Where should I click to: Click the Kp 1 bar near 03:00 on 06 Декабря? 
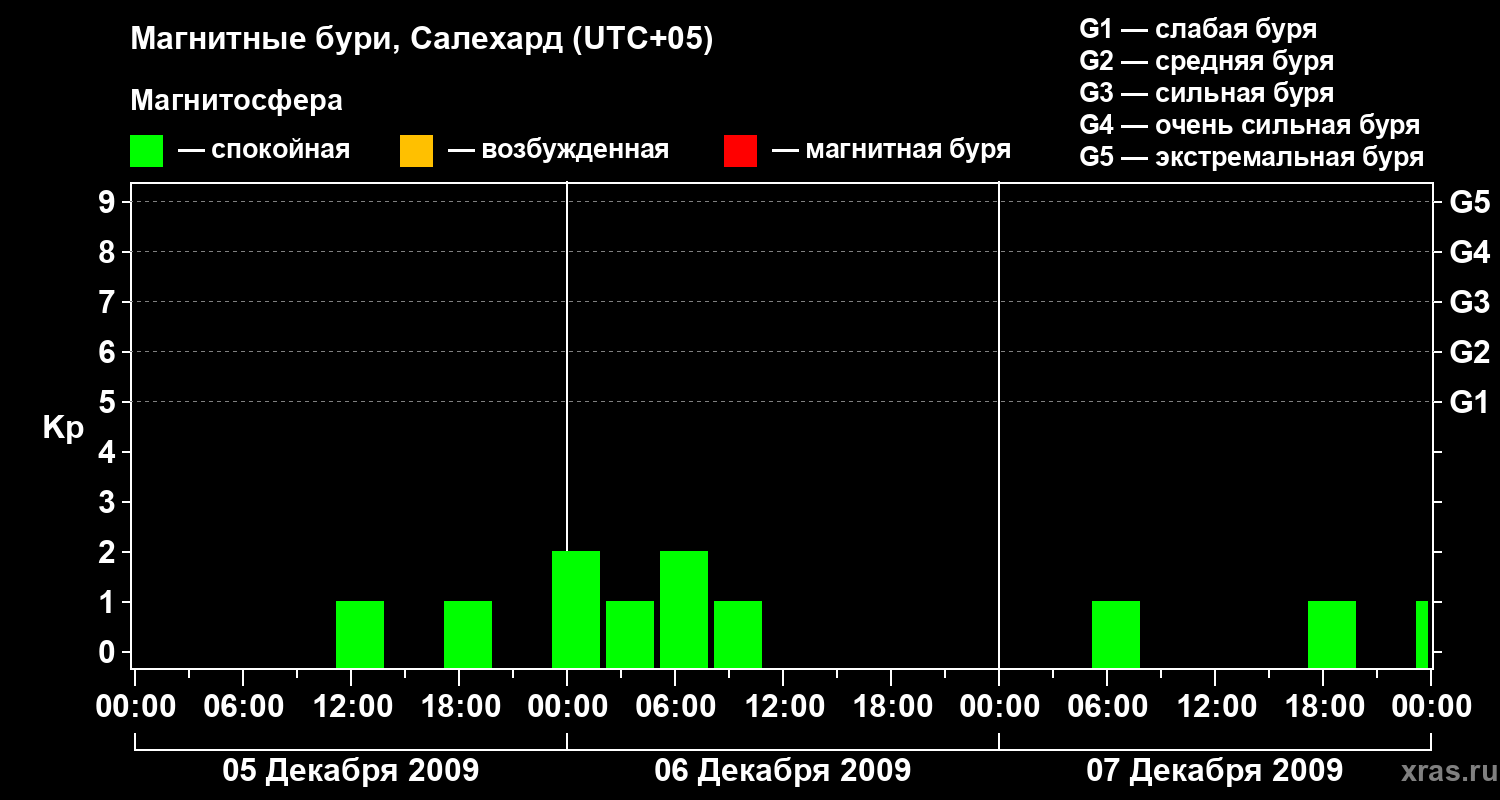pos(630,634)
